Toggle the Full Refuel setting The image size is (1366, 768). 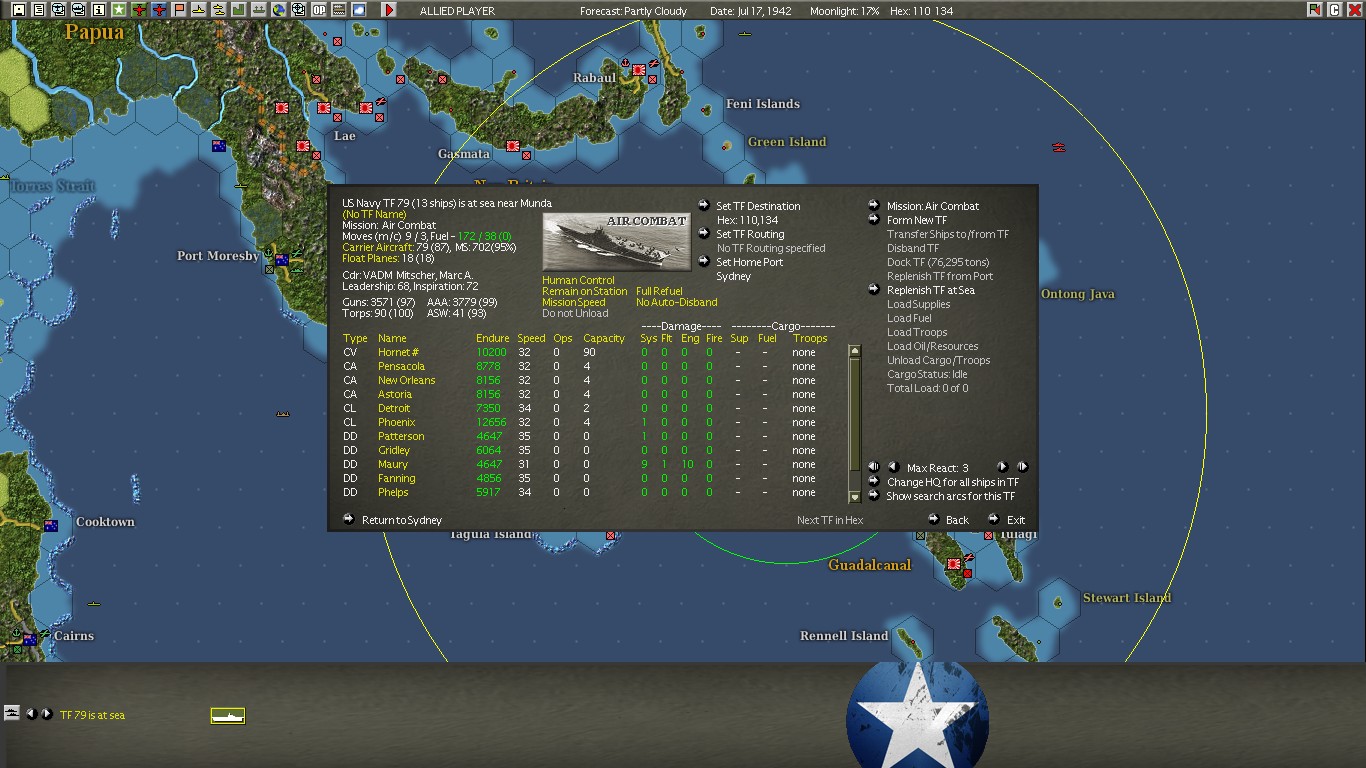[x=659, y=291]
